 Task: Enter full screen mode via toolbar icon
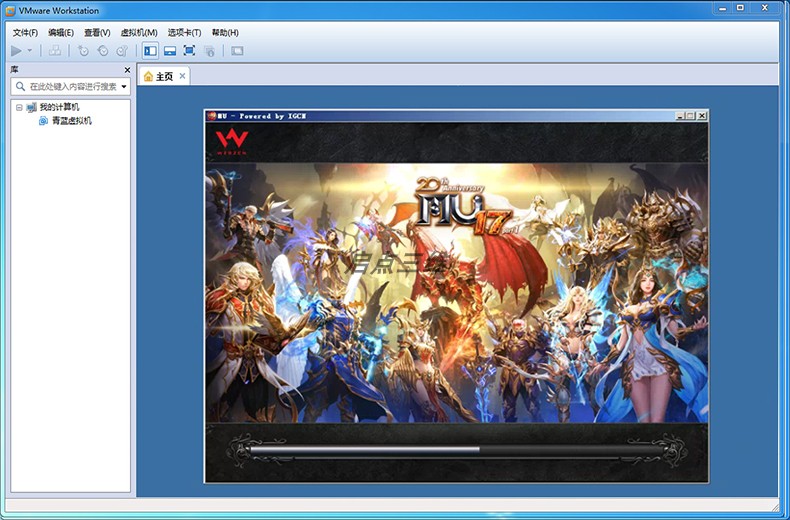point(189,50)
